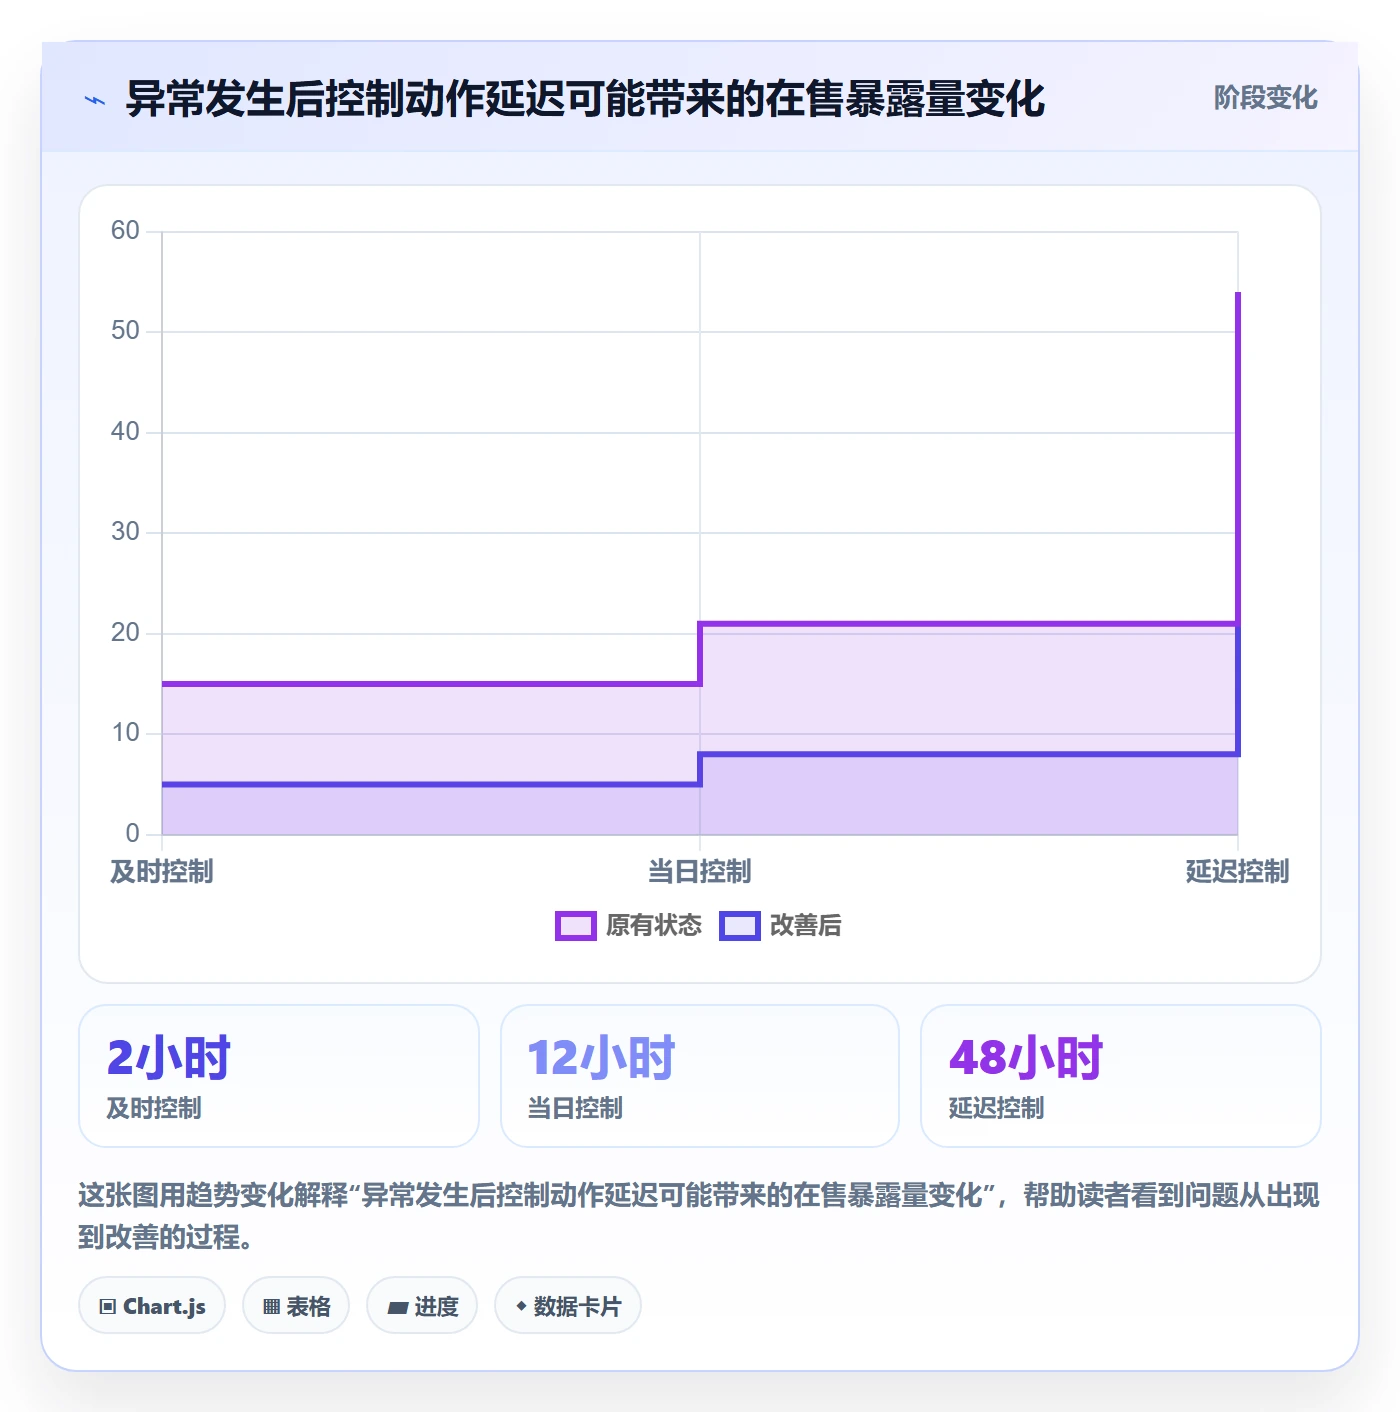Open the 48小时 延迟控制 card
The image size is (1400, 1412).
tap(1121, 1076)
